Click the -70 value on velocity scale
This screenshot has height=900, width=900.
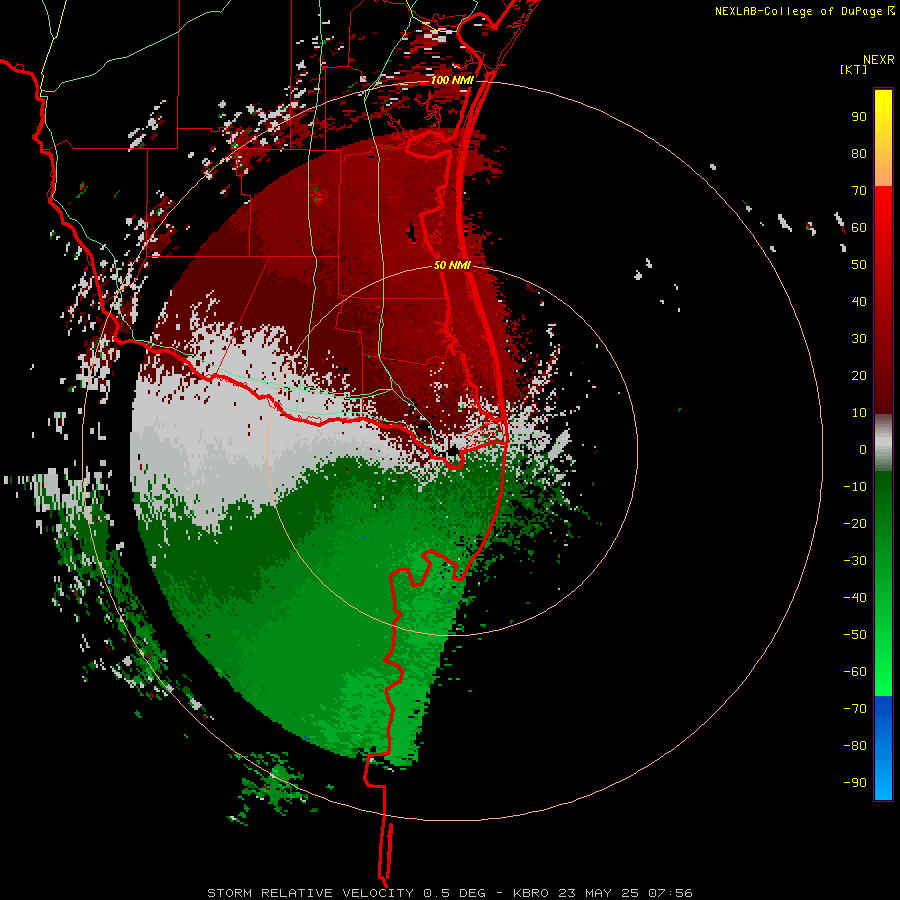(x=855, y=709)
